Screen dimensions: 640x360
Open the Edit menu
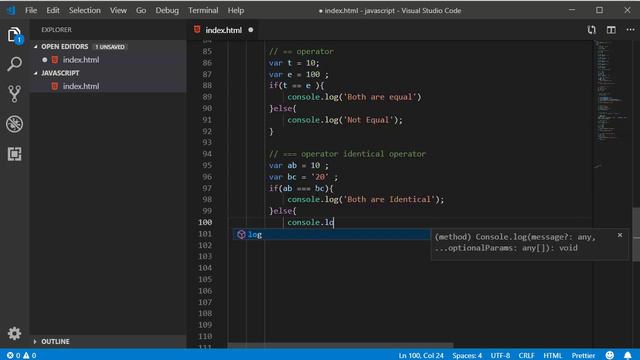[x=53, y=11]
